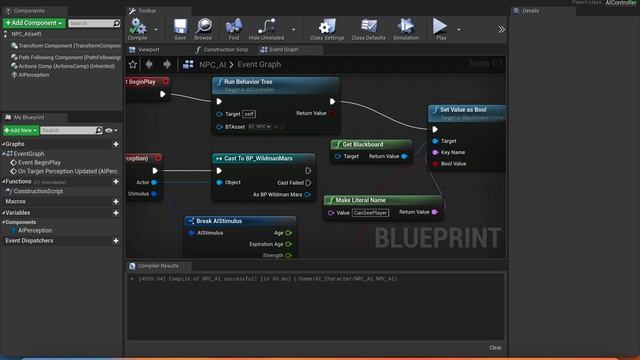Select AIPerception variable under Components

point(35,231)
